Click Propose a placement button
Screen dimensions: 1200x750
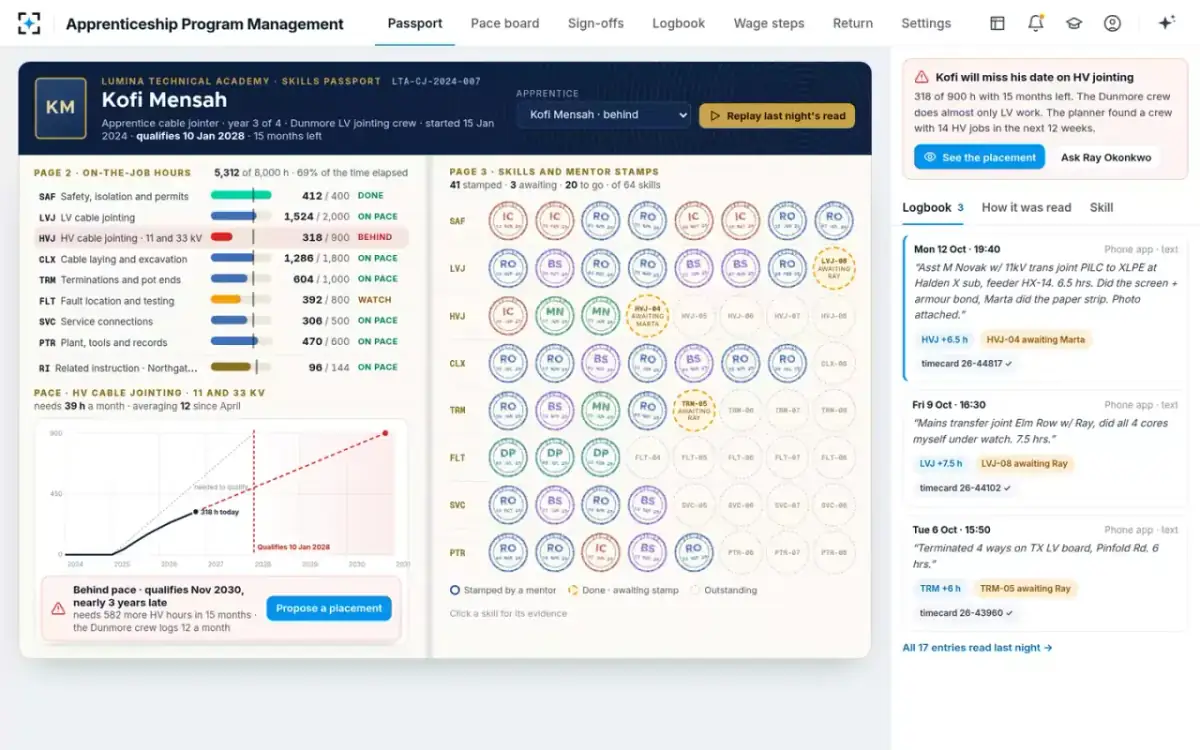329,608
